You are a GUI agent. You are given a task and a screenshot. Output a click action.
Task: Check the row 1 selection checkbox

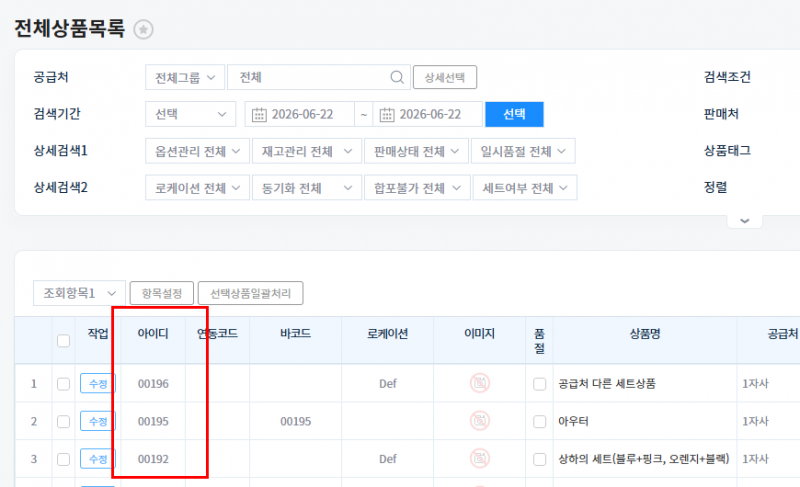click(x=63, y=384)
